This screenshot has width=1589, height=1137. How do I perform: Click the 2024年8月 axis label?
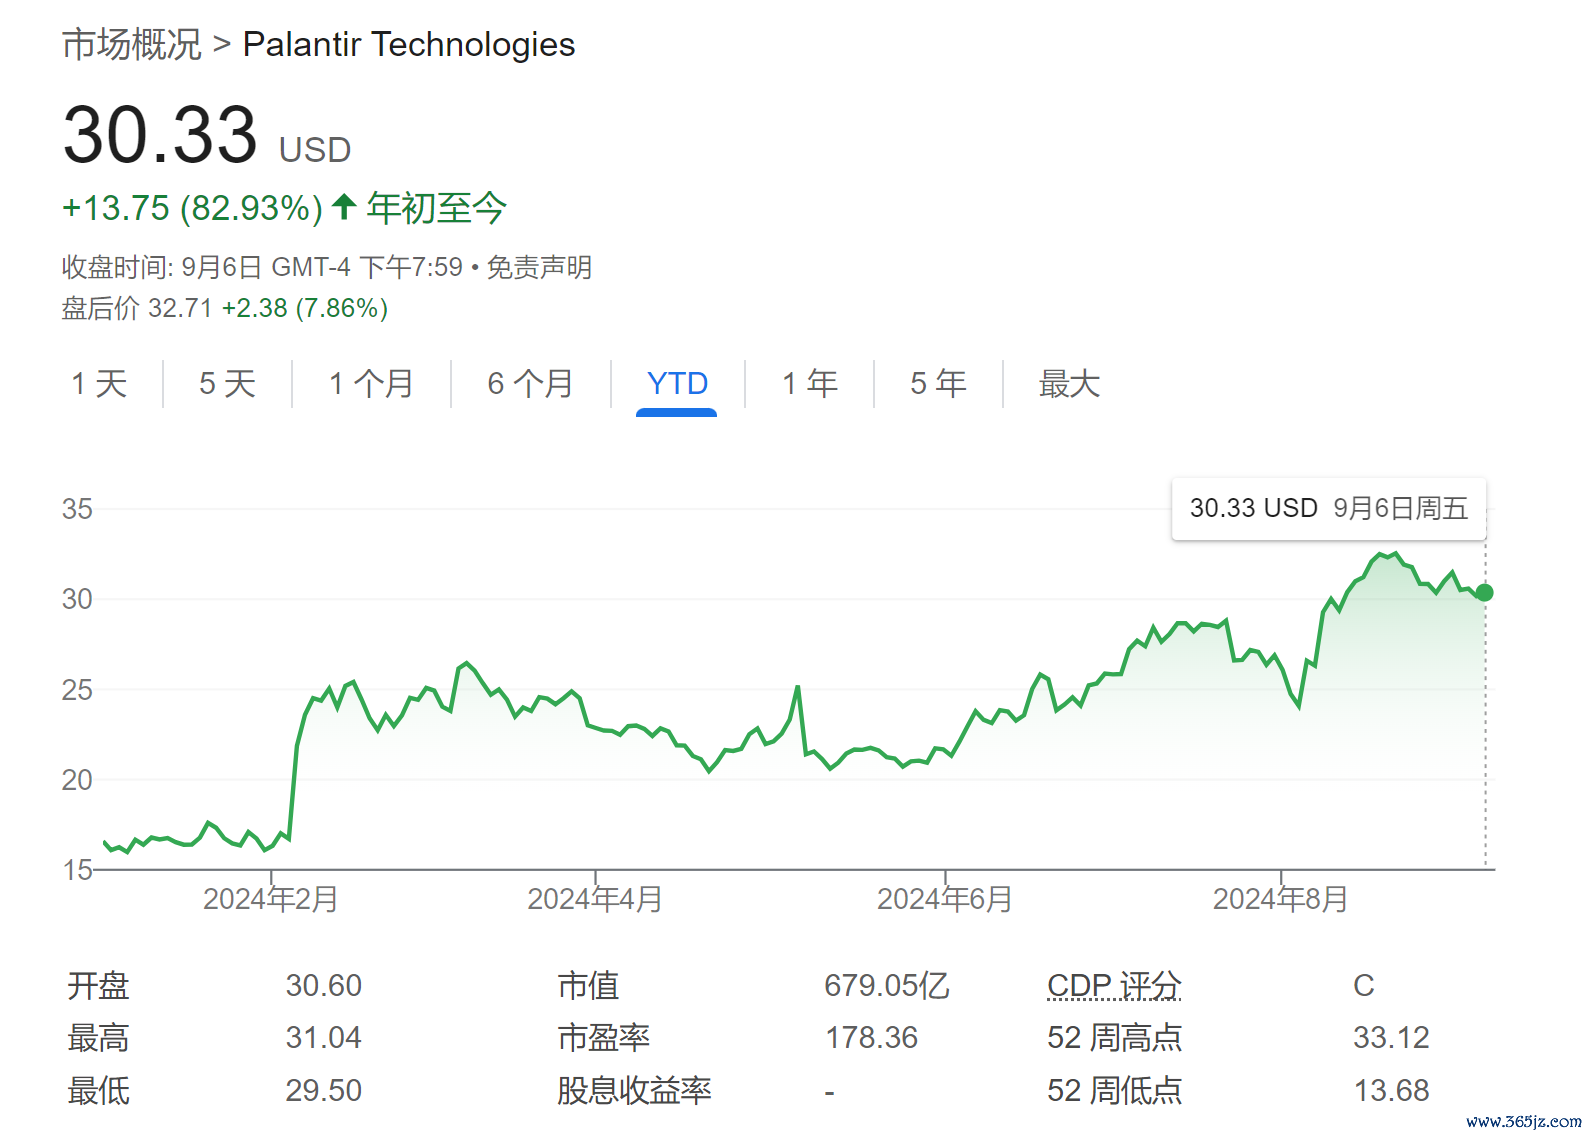click(x=1281, y=899)
